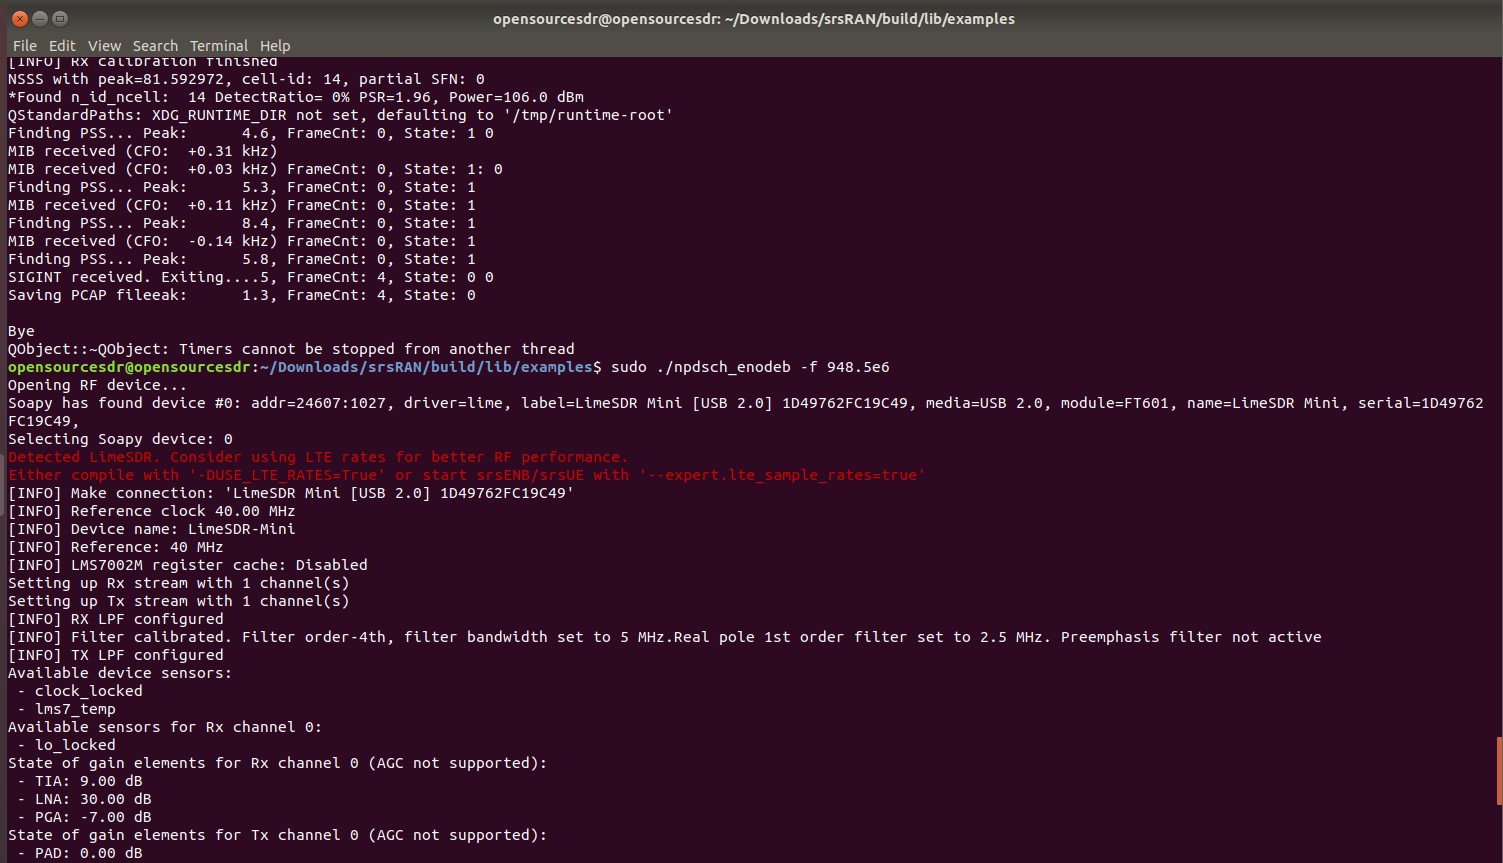Click the '[INFO] Device name: LimeSDR-Mini' line
The image size is (1503, 863).
[152, 529]
